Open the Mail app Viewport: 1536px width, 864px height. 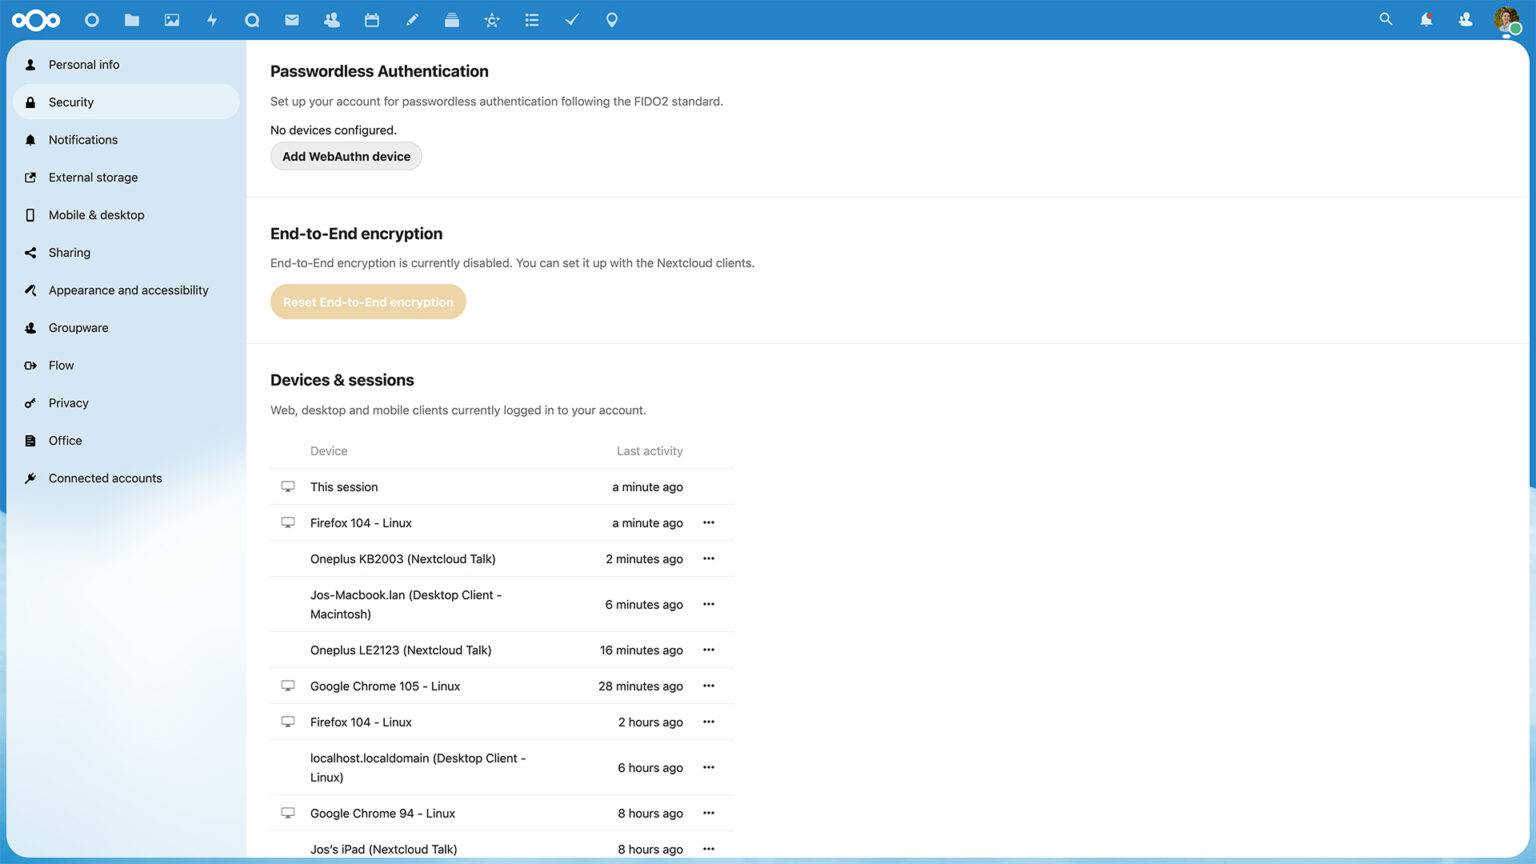291,20
